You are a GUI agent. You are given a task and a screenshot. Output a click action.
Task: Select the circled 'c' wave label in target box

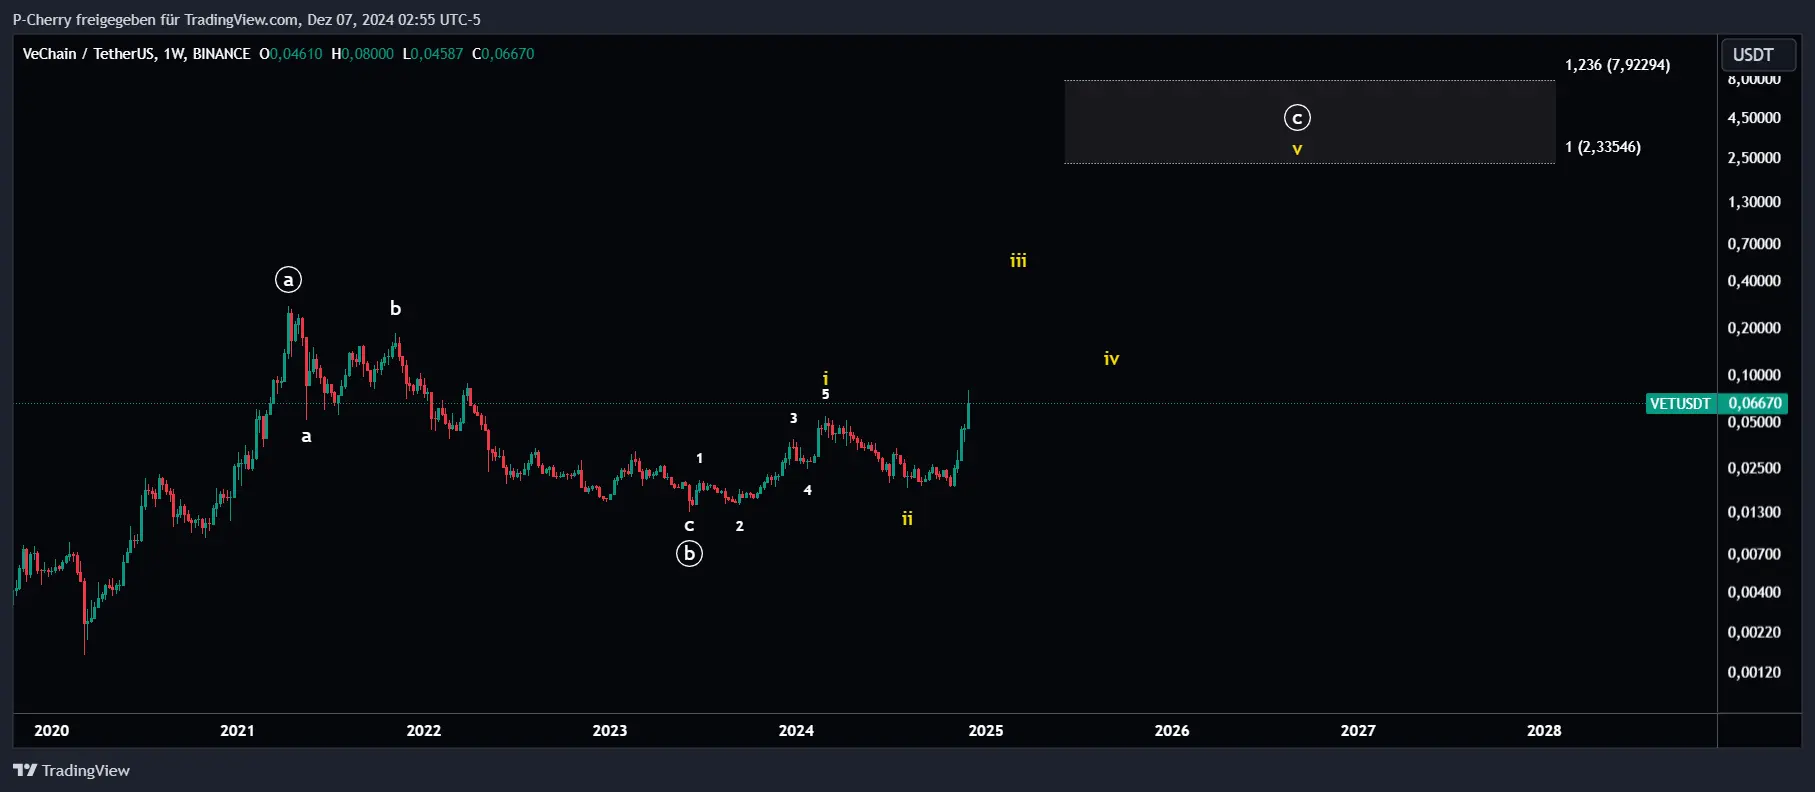(x=1297, y=118)
